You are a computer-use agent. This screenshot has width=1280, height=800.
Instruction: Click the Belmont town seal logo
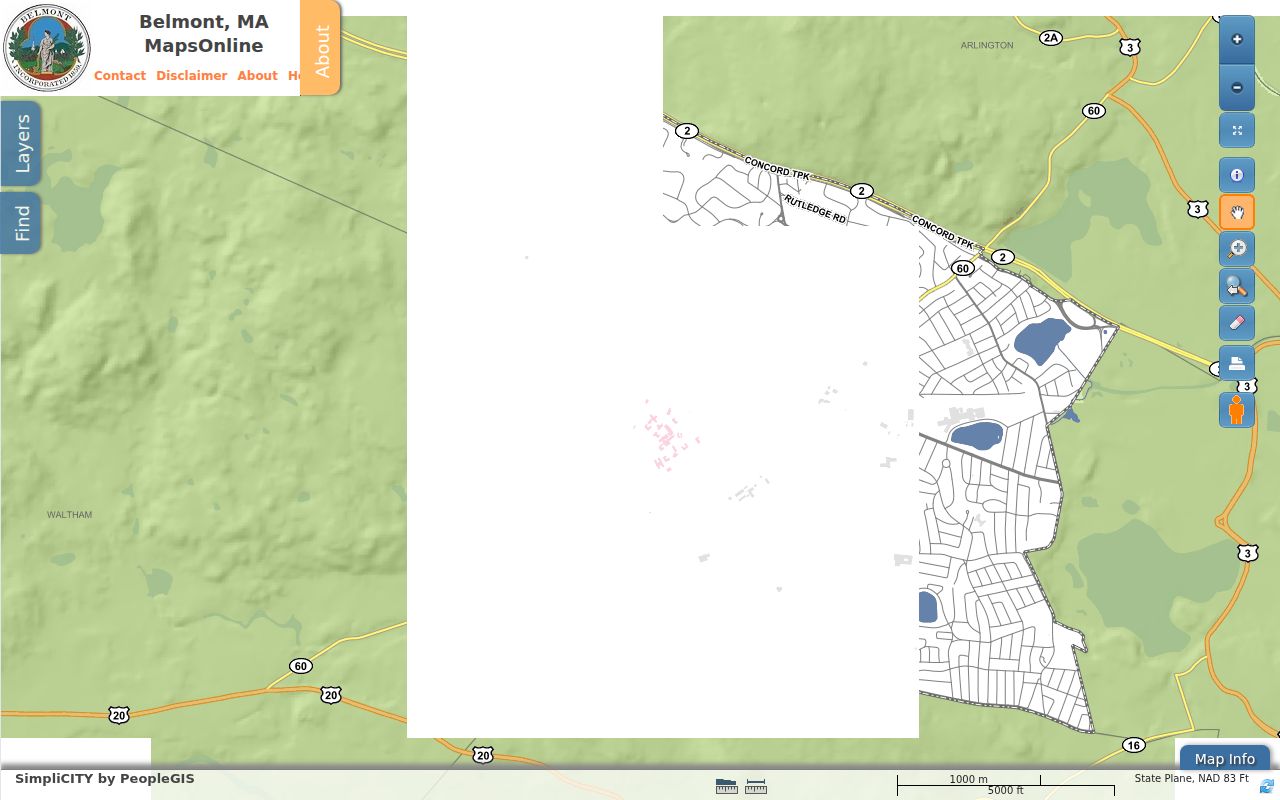tap(47, 47)
